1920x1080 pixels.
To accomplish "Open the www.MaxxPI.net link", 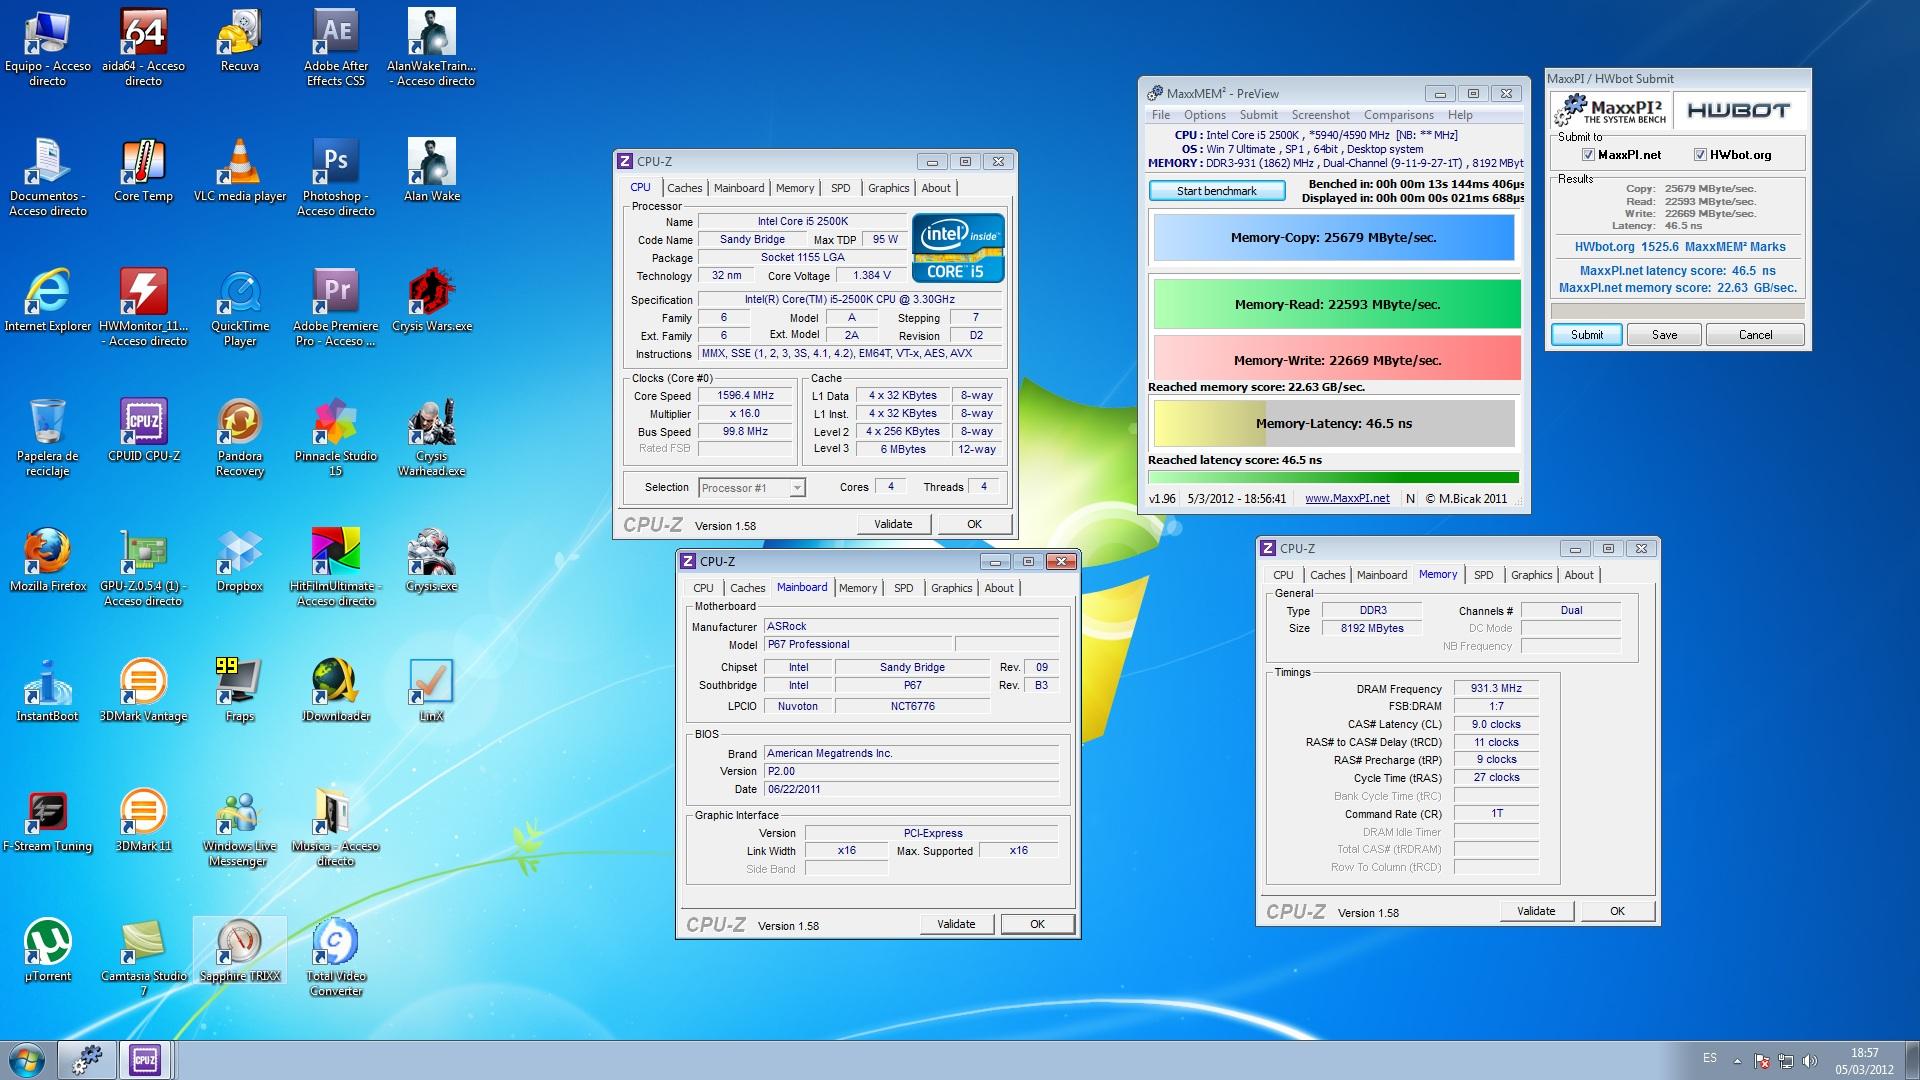I will click(x=1347, y=498).
